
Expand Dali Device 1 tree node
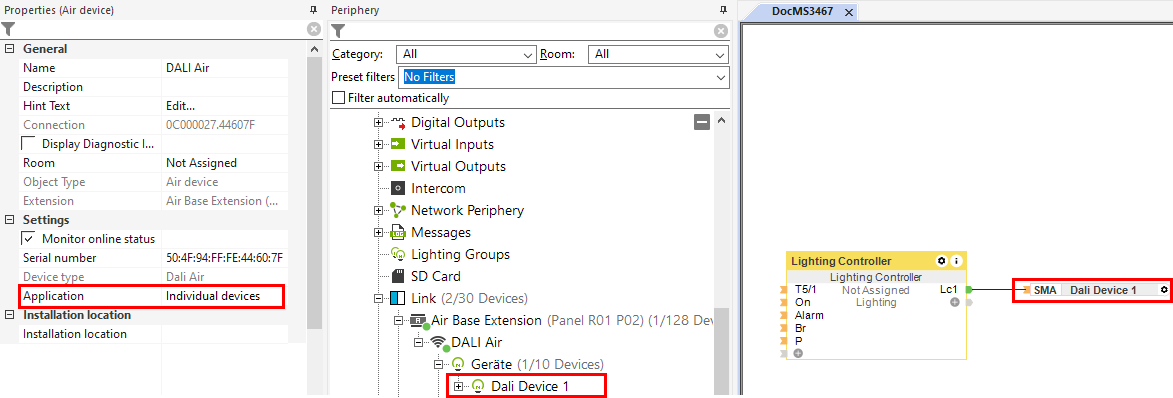coord(459,386)
